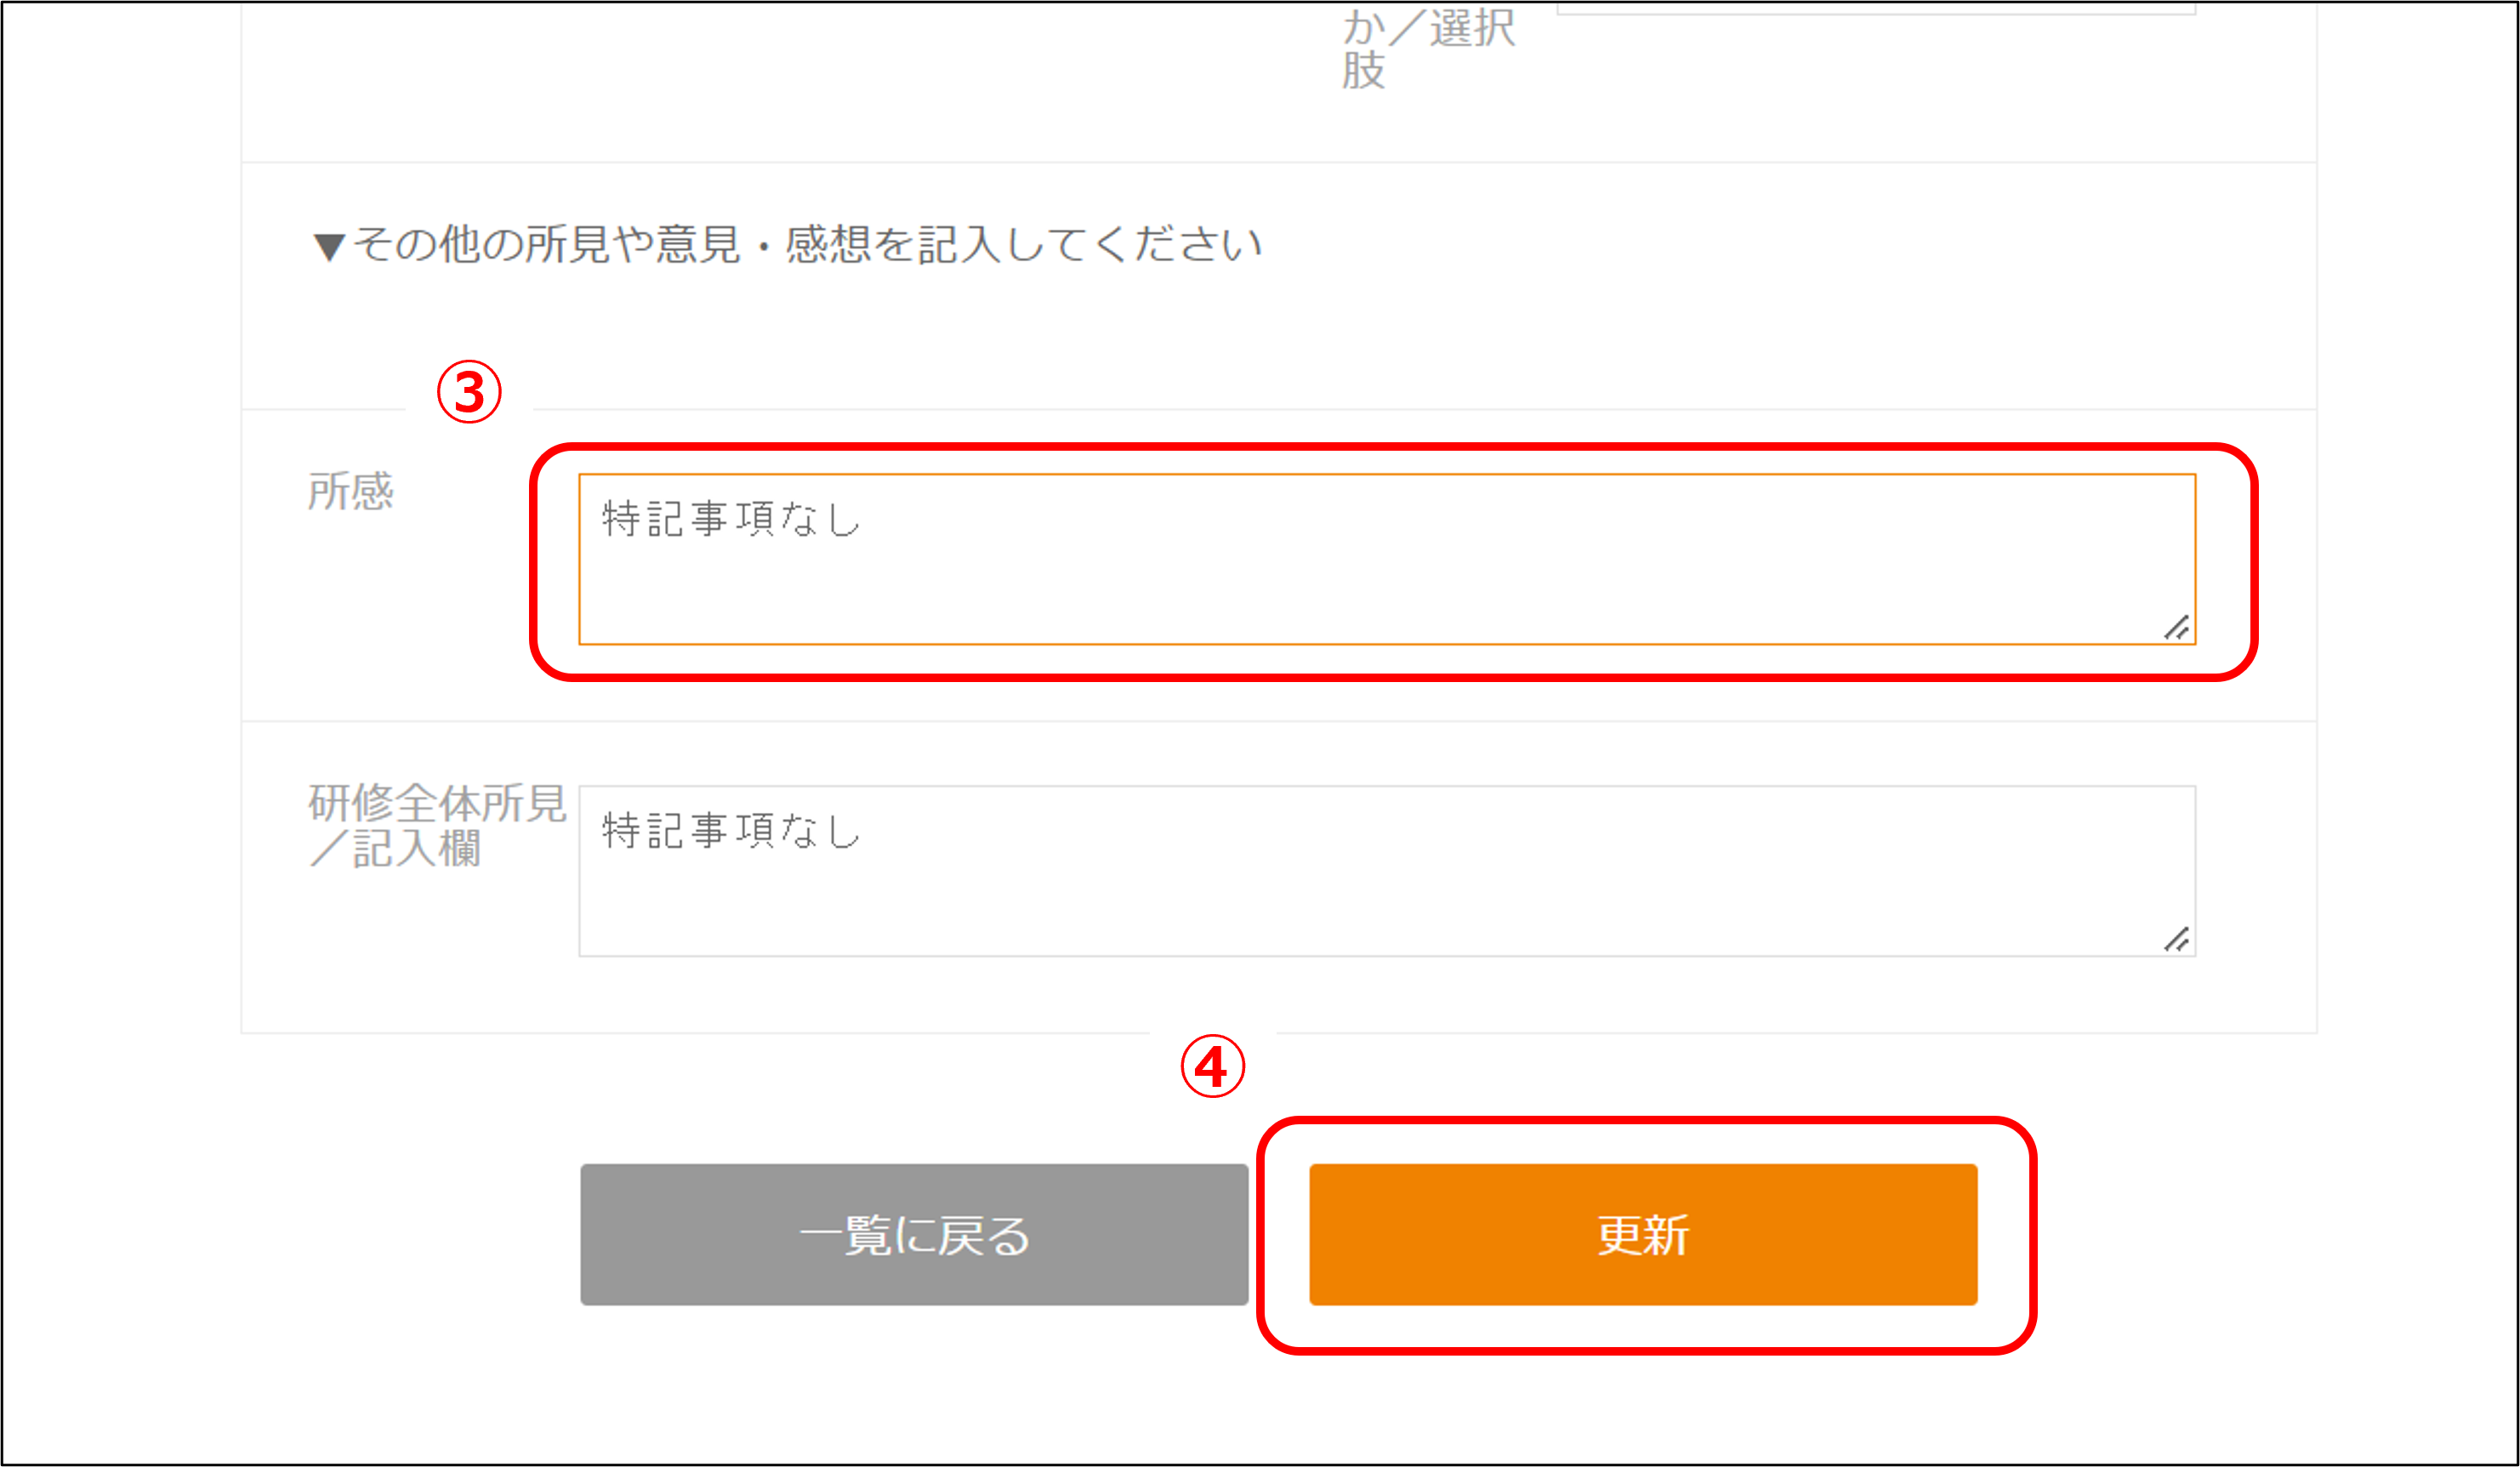Click resize grip on 研修全体所見 text area
Screen dimensions: 2520x1467
point(2176,940)
